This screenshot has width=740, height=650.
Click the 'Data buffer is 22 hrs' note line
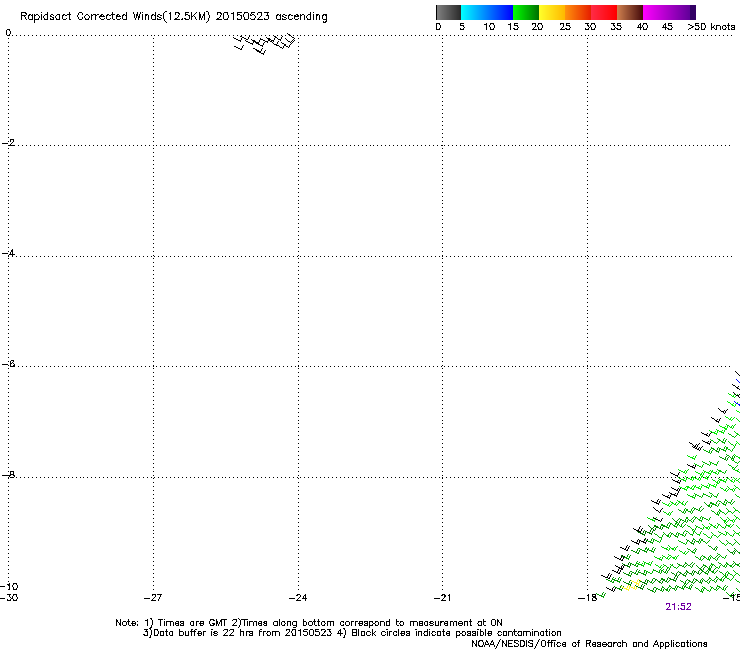point(352,633)
